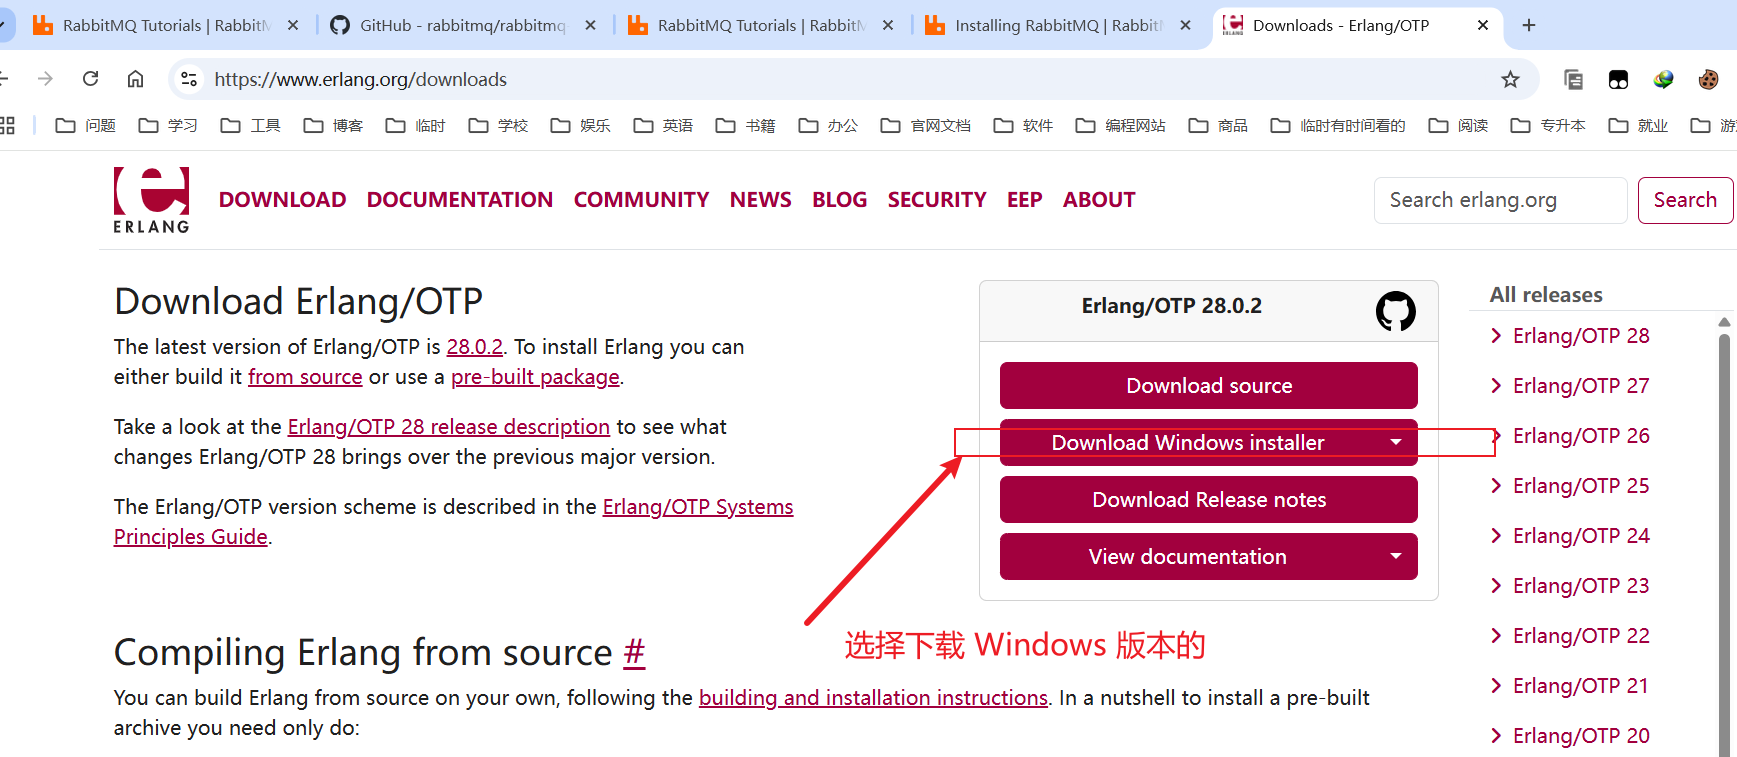Open the NEWS menu item
Viewport: 1737px width, 757px height.
coord(760,200)
